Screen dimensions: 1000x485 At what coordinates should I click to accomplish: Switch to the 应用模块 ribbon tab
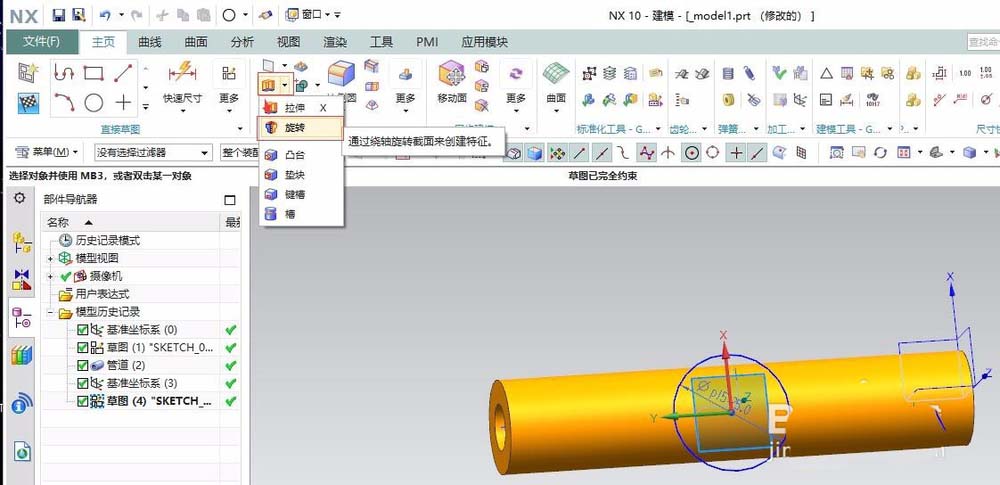485,43
